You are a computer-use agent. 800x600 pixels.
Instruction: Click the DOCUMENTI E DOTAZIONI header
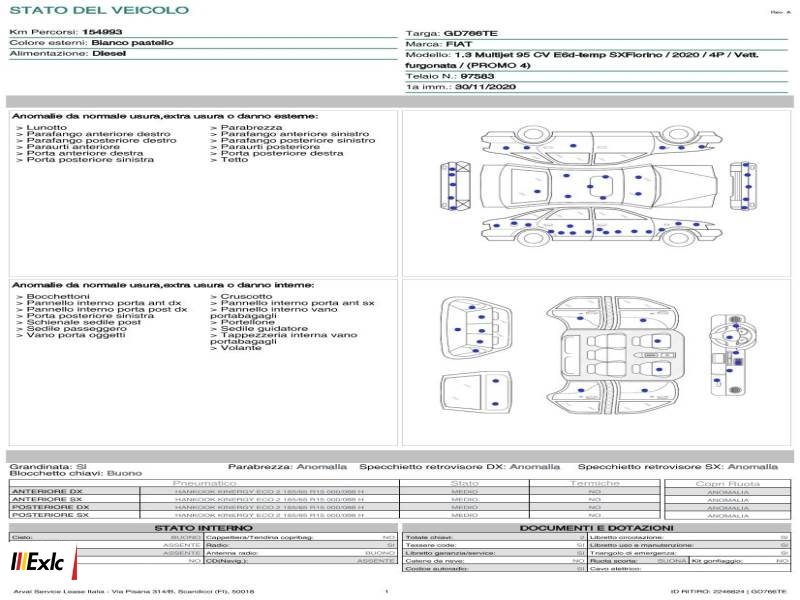596,528
